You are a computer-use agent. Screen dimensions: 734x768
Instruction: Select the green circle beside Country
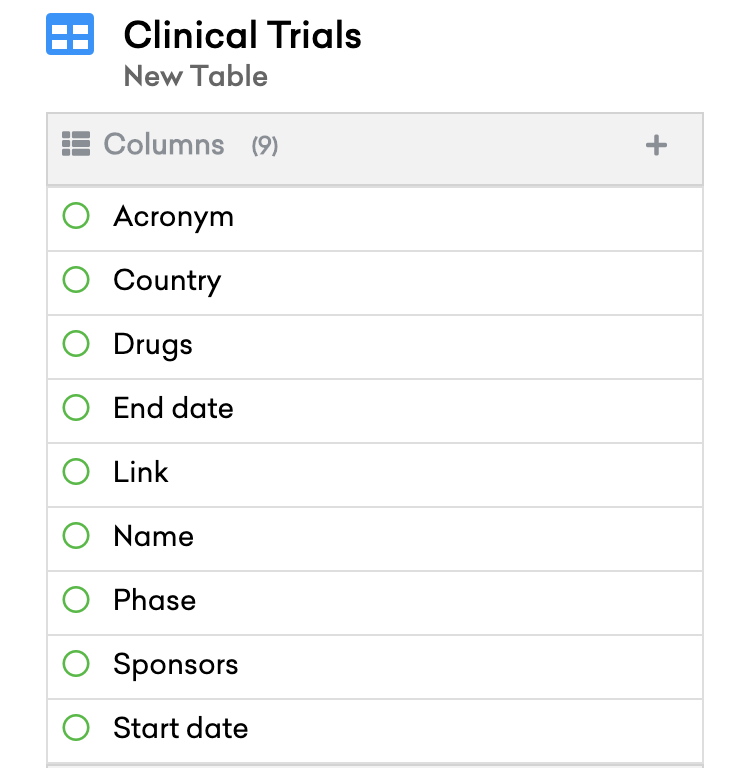click(x=76, y=280)
